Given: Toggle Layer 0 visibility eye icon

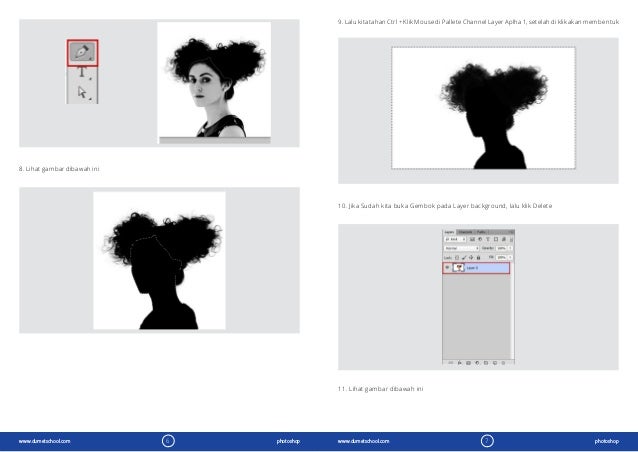Looking at the screenshot, I should click(x=448, y=268).
